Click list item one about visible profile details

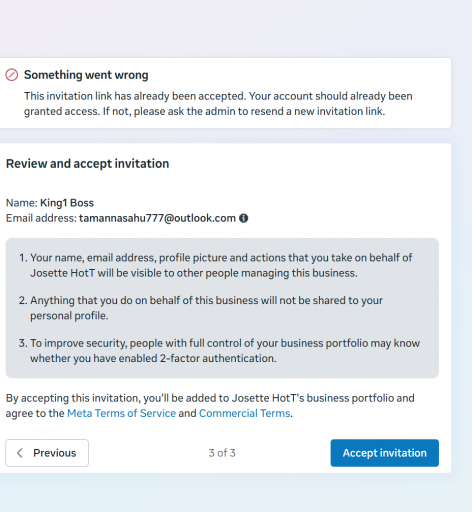tap(216, 265)
